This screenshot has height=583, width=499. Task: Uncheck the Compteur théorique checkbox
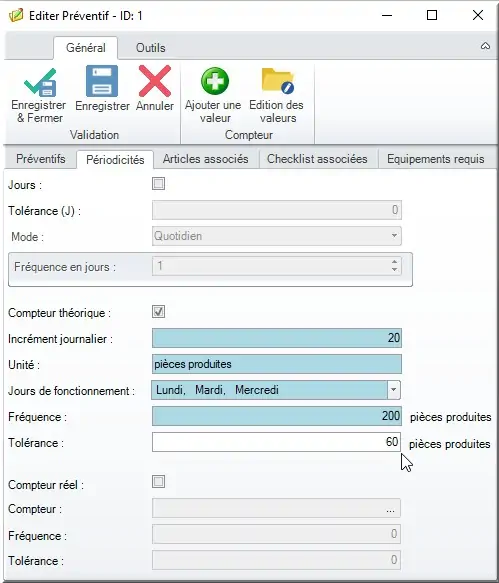[158, 312]
